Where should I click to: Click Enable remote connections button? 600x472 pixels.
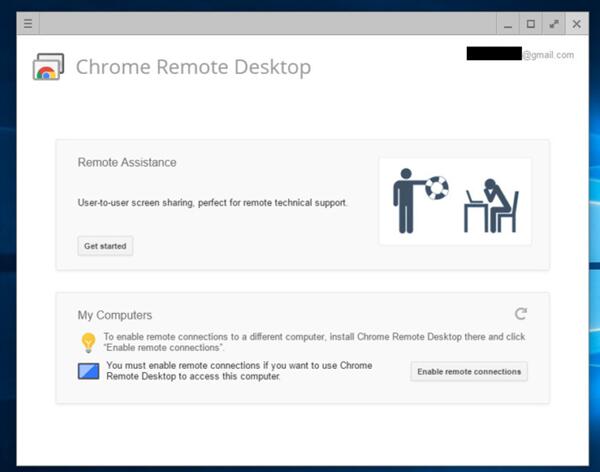tap(469, 372)
